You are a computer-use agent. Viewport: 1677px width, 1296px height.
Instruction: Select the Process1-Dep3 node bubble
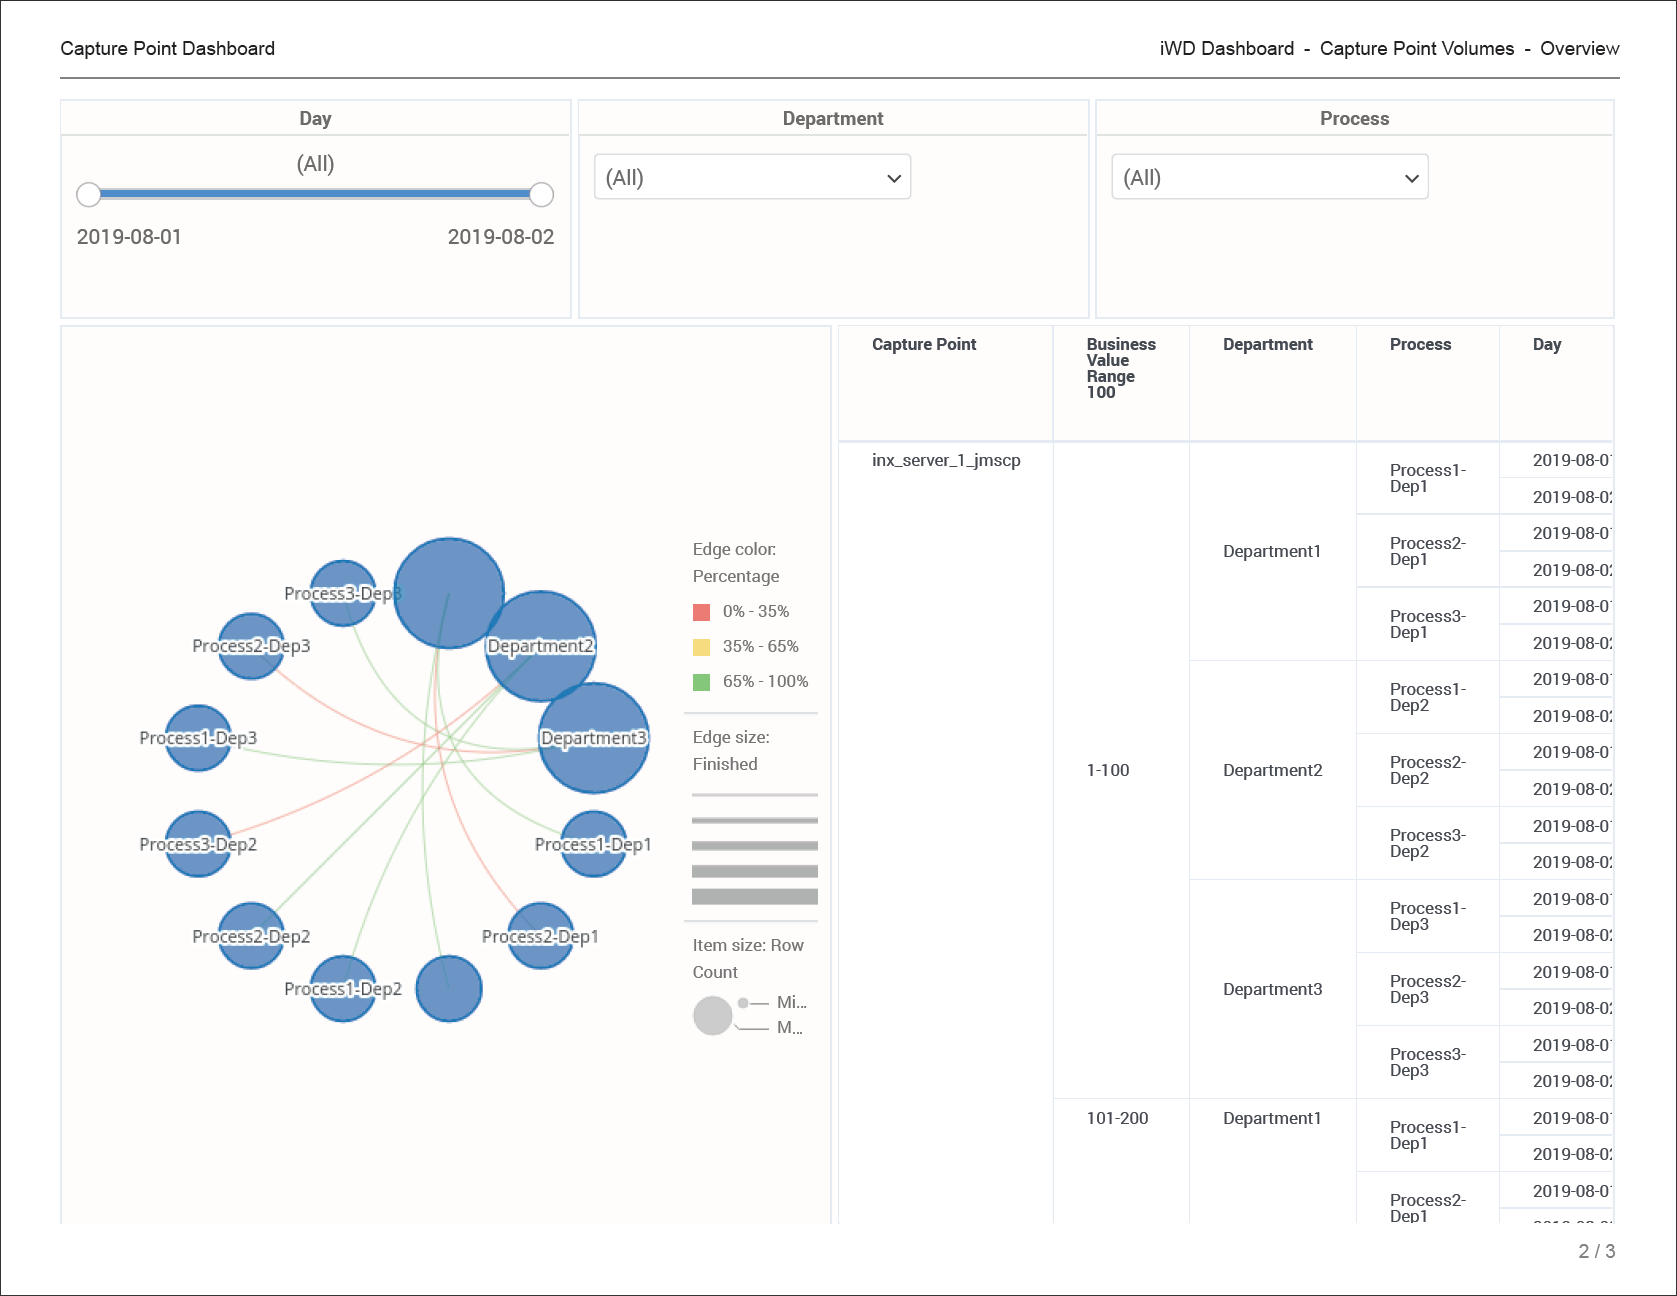(198, 738)
